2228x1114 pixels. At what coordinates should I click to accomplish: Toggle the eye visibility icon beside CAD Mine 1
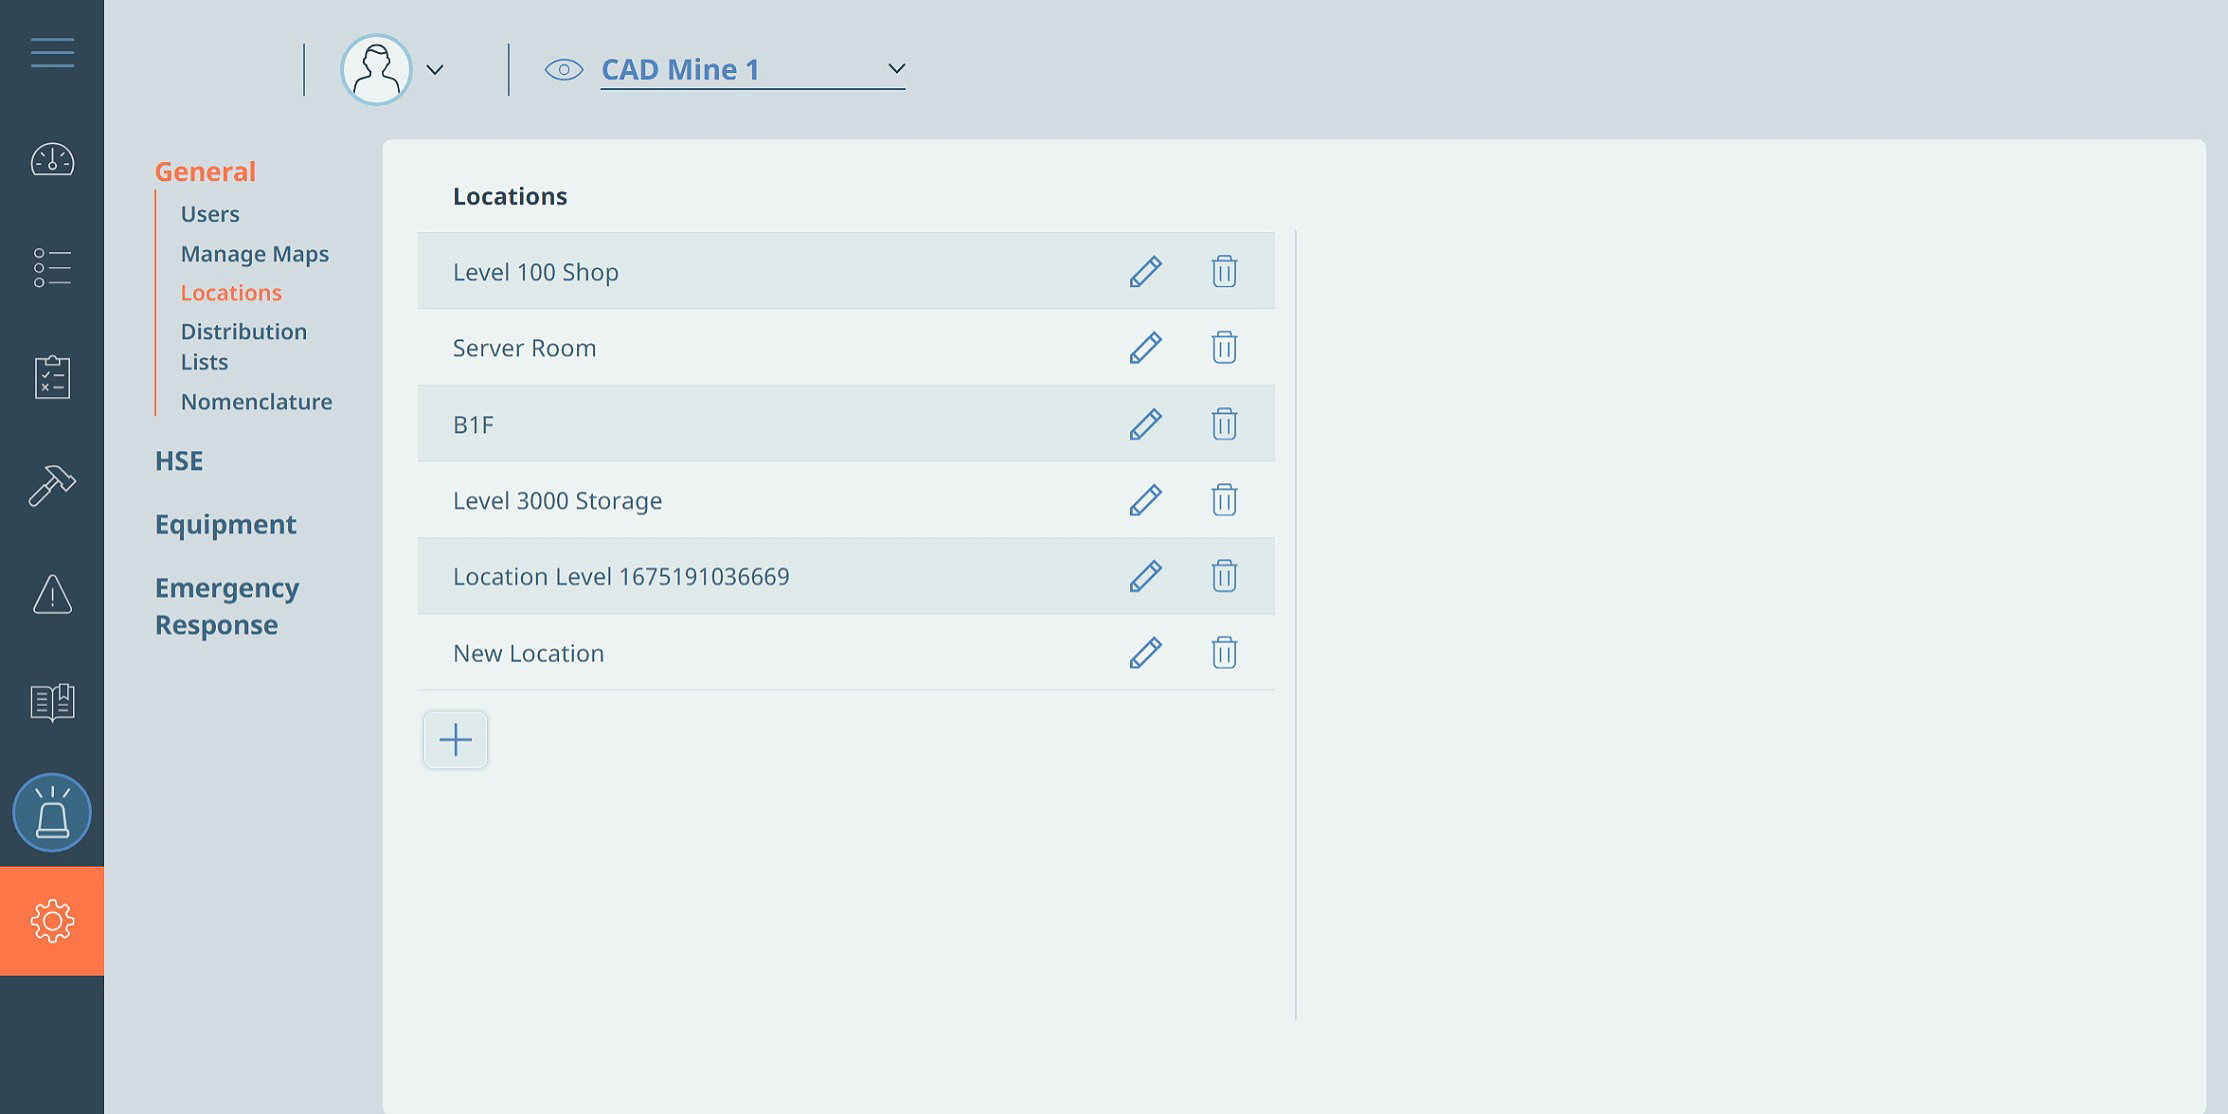[x=566, y=69]
